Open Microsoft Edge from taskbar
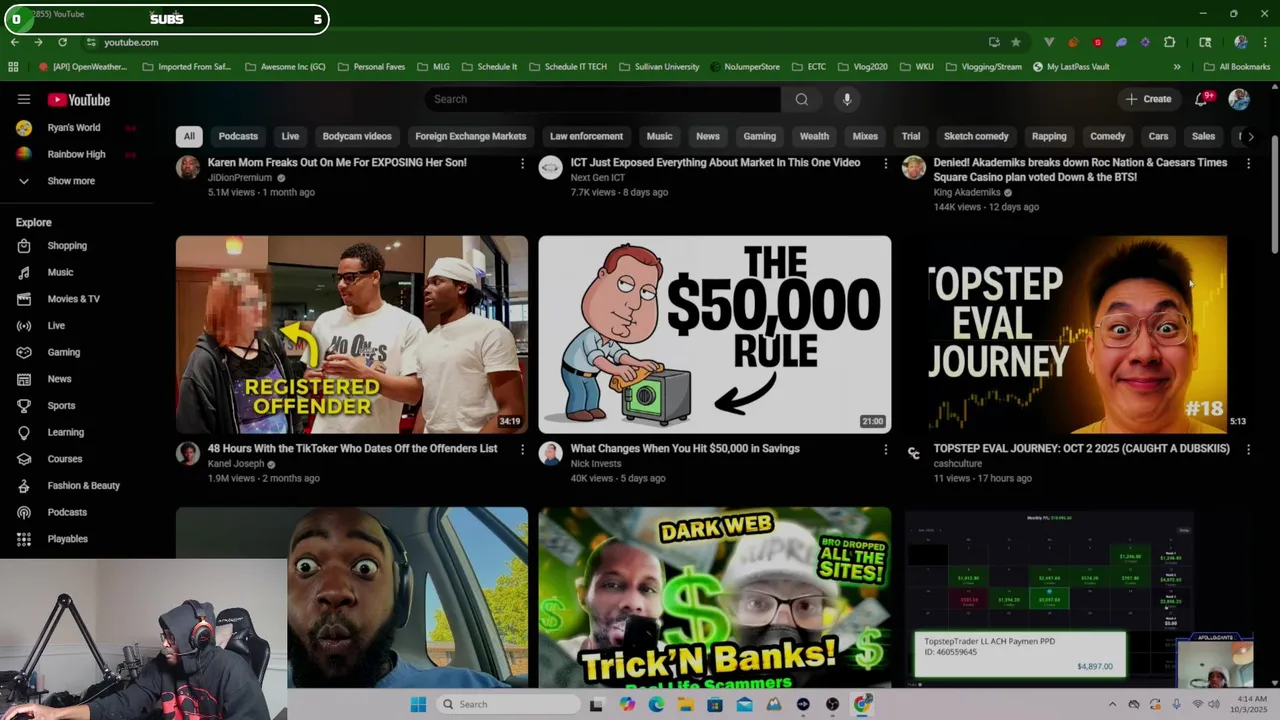1280x720 pixels. (x=656, y=704)
